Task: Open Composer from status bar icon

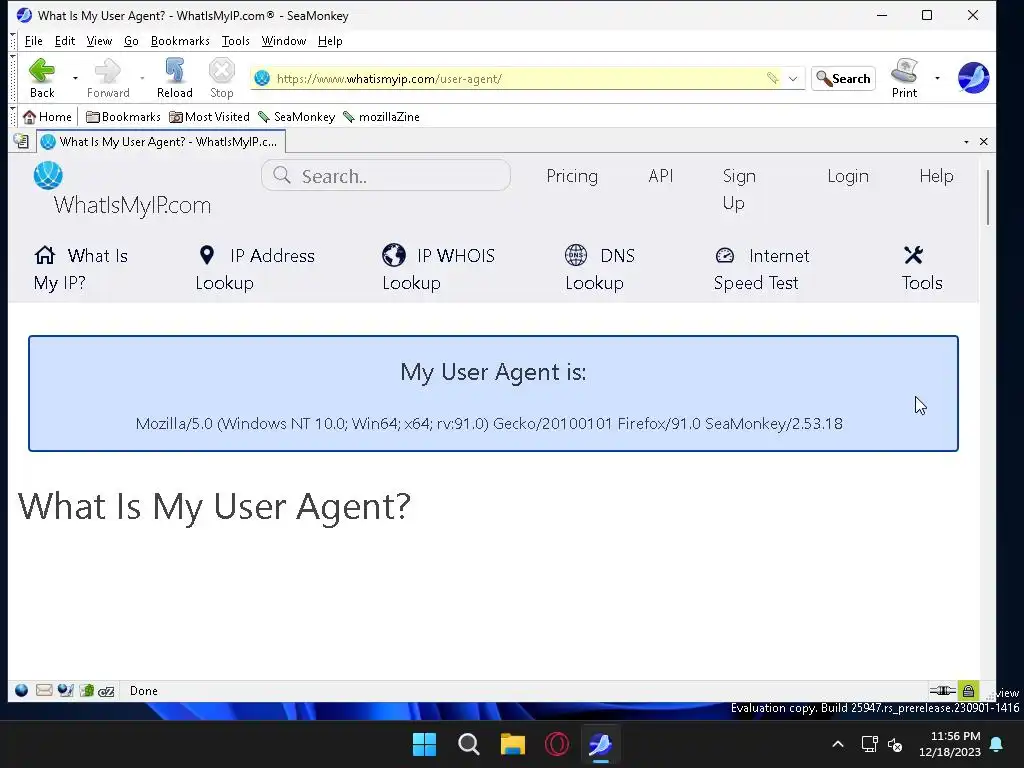Action: point(65,690)
